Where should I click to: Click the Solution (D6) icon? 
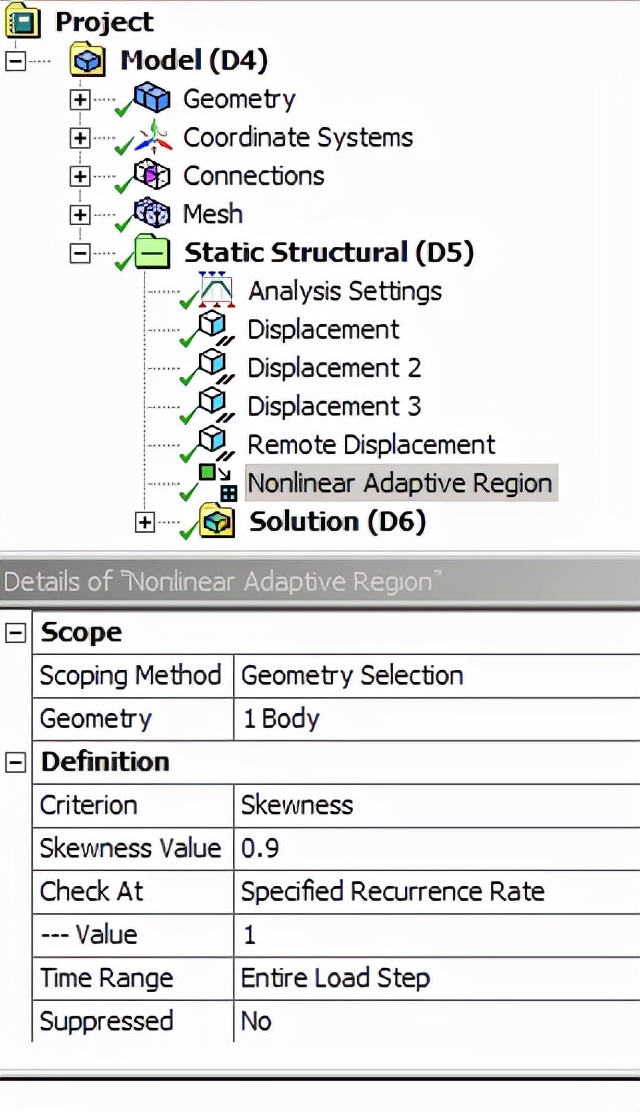point(216,522)
